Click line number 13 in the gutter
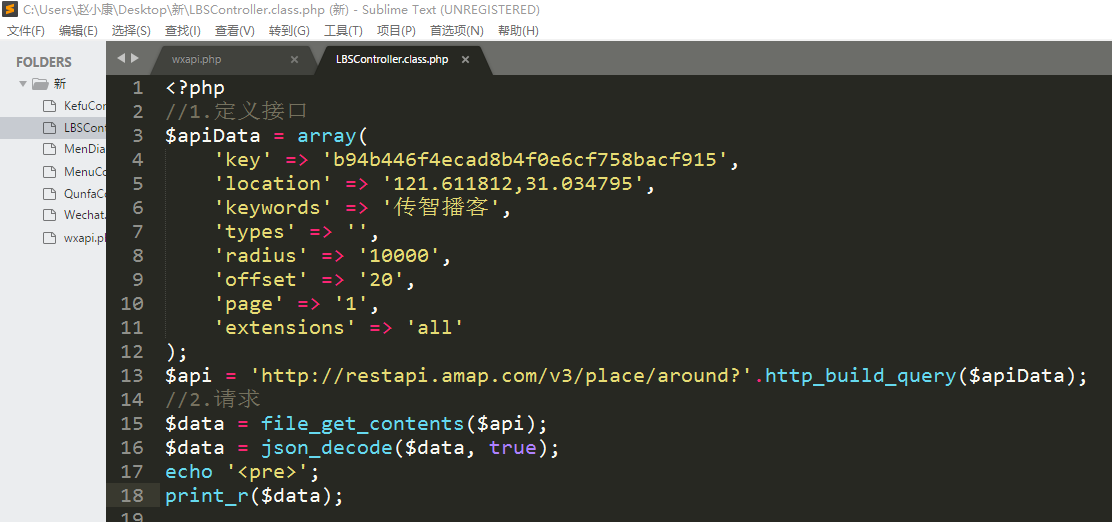The height and width of the screenshot is (522, 1112). coord(132,376)
